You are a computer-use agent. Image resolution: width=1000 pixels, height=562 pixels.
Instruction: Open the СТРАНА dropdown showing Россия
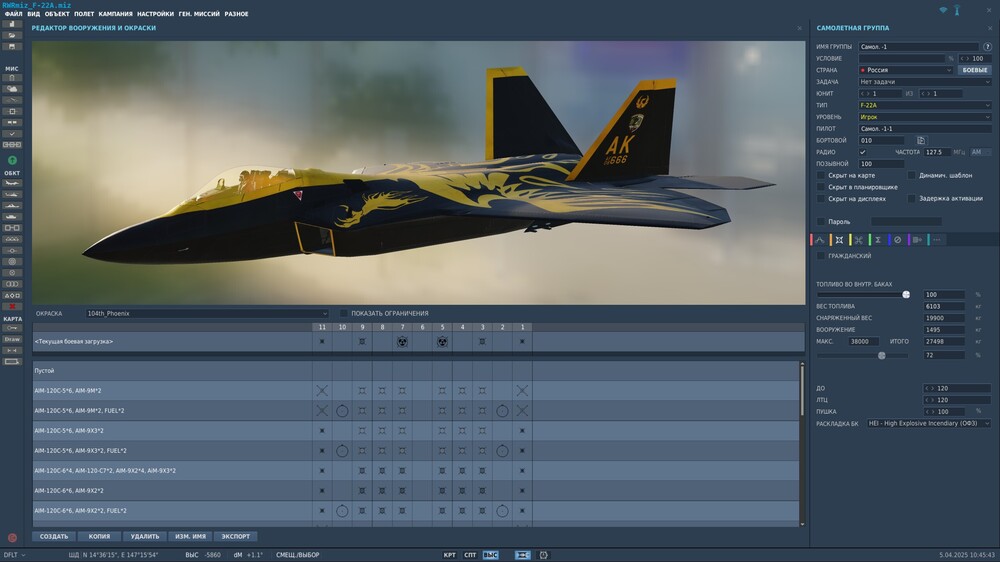coord(906,70)
